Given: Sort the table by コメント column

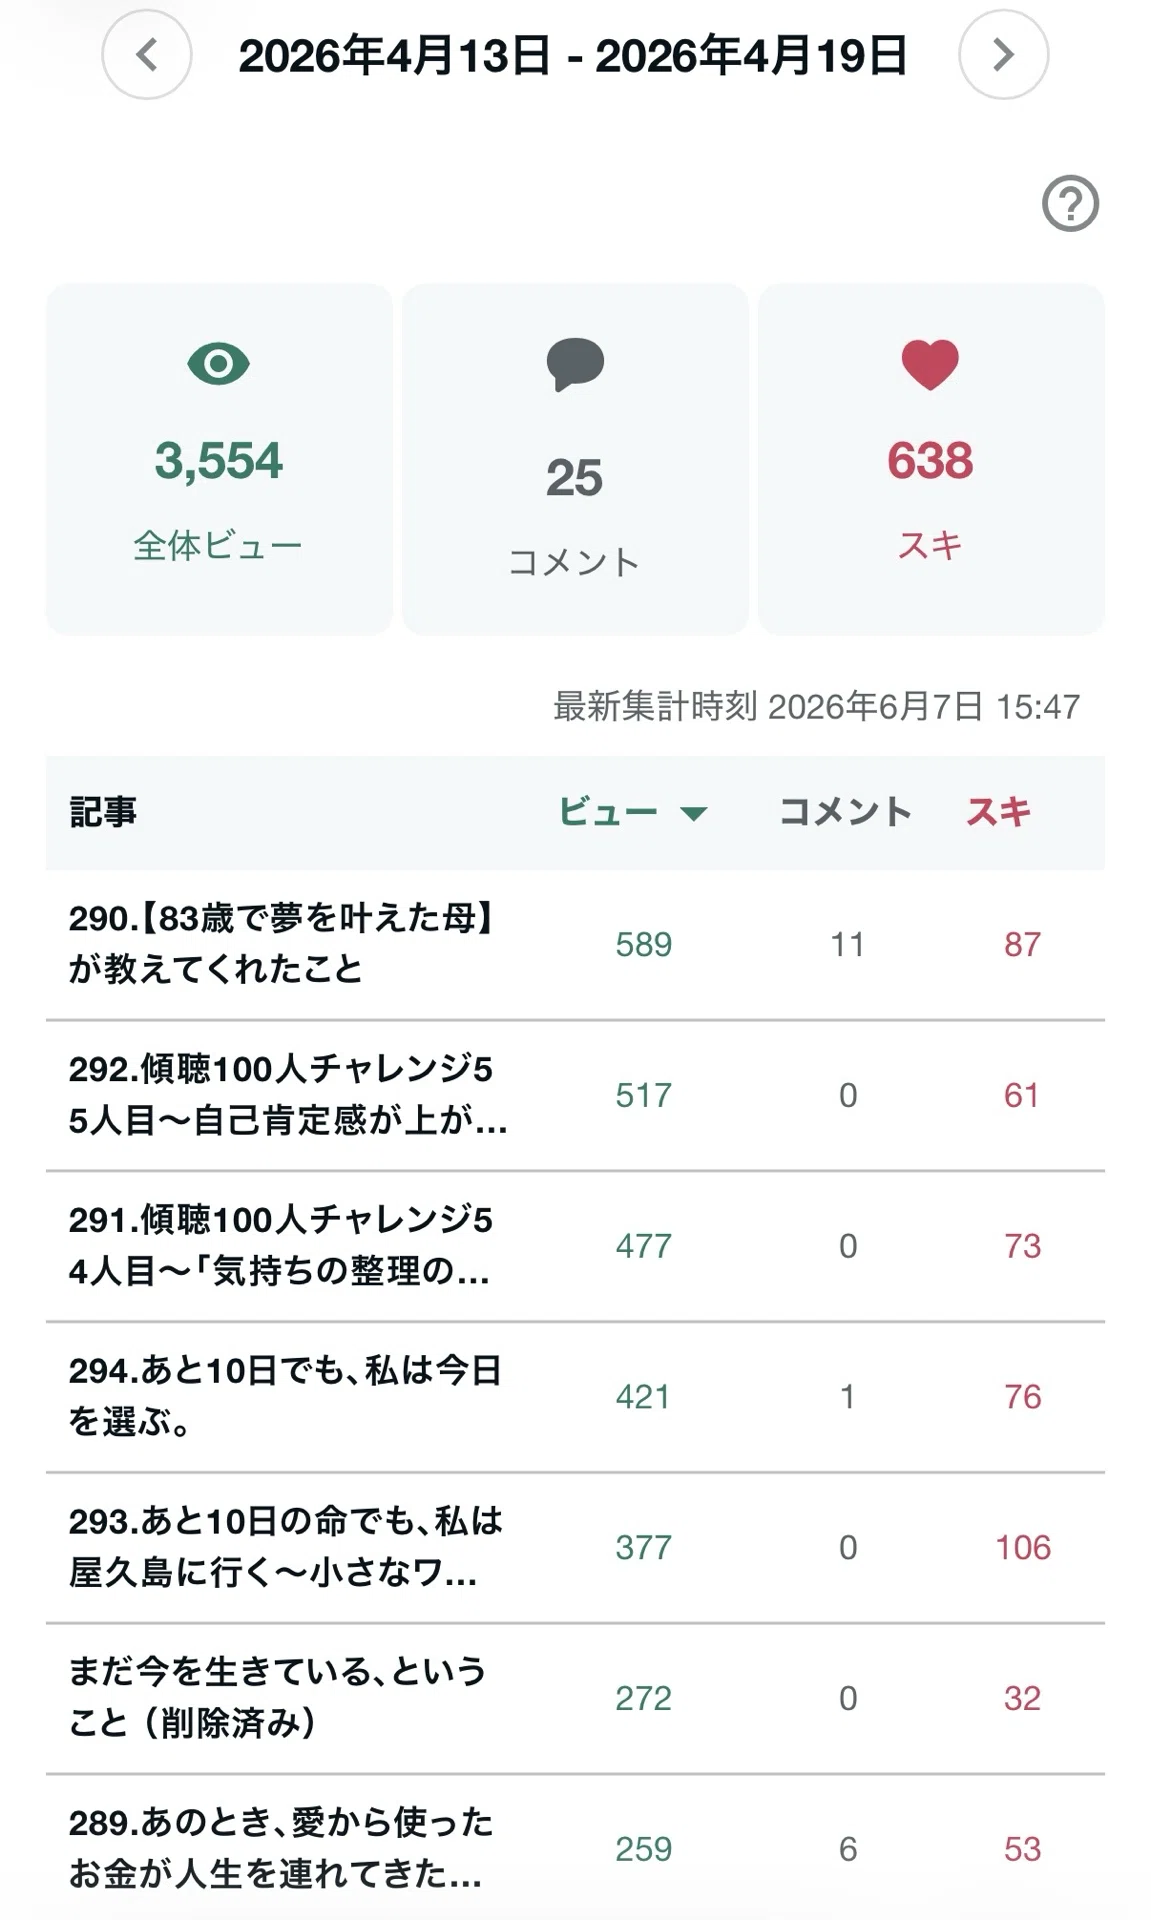Looking at the screenshot, I should click(845, 811).
